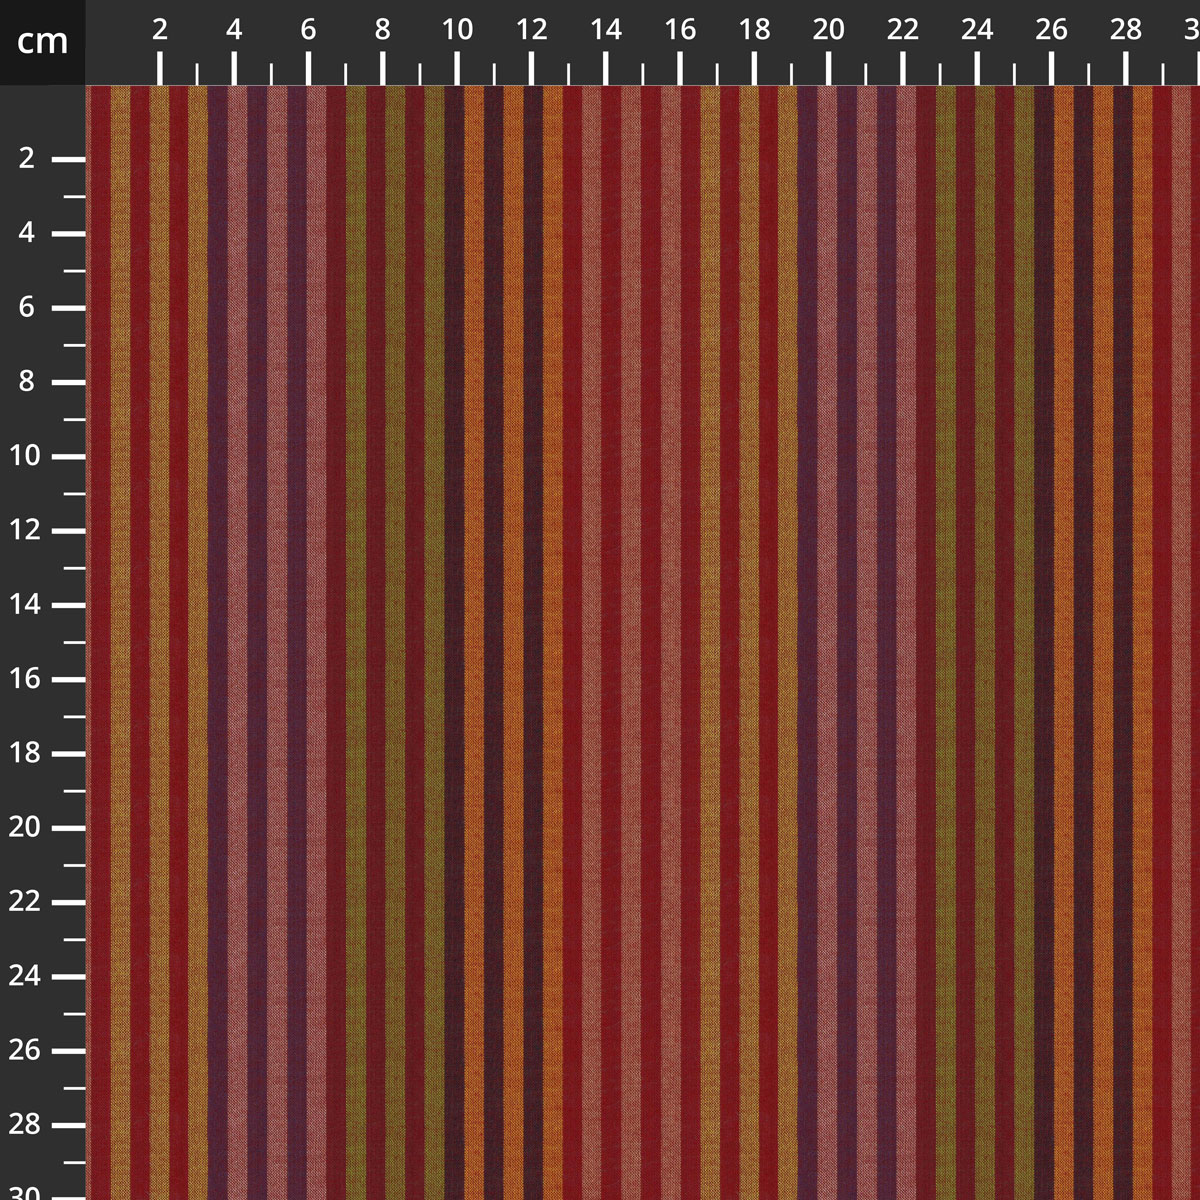The image size is (1200, 1200).
Task: Click the 26 mark on left ruler
Action: pos(27,1050)
